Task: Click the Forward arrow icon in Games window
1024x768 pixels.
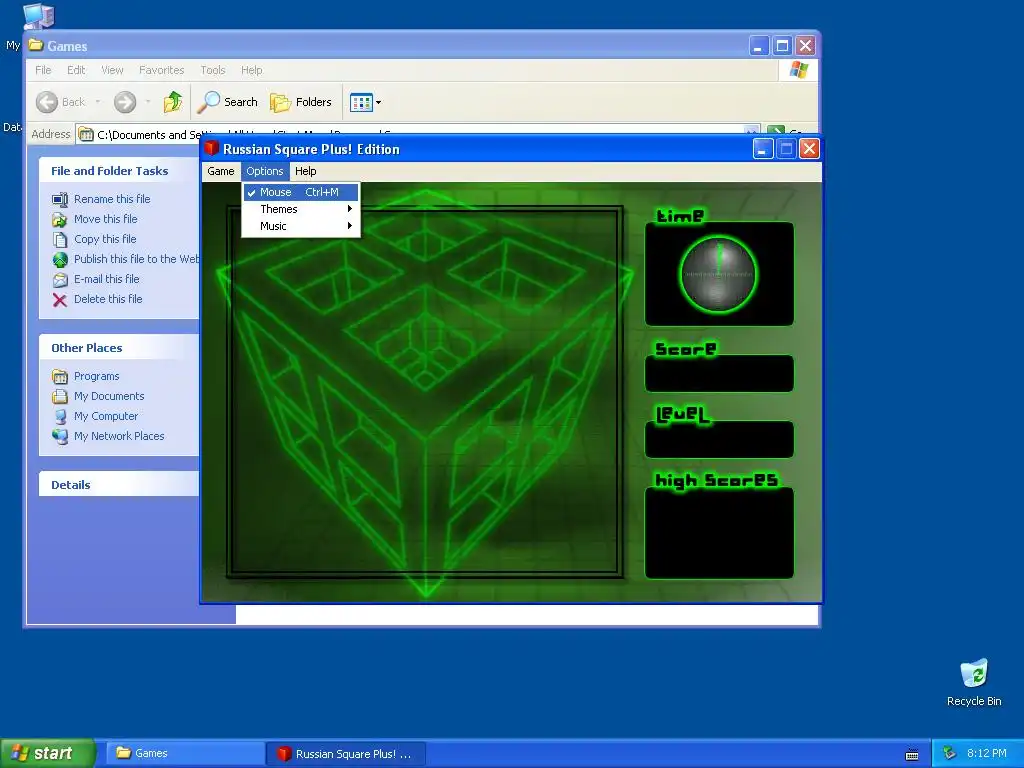Action: coord(125,102)
